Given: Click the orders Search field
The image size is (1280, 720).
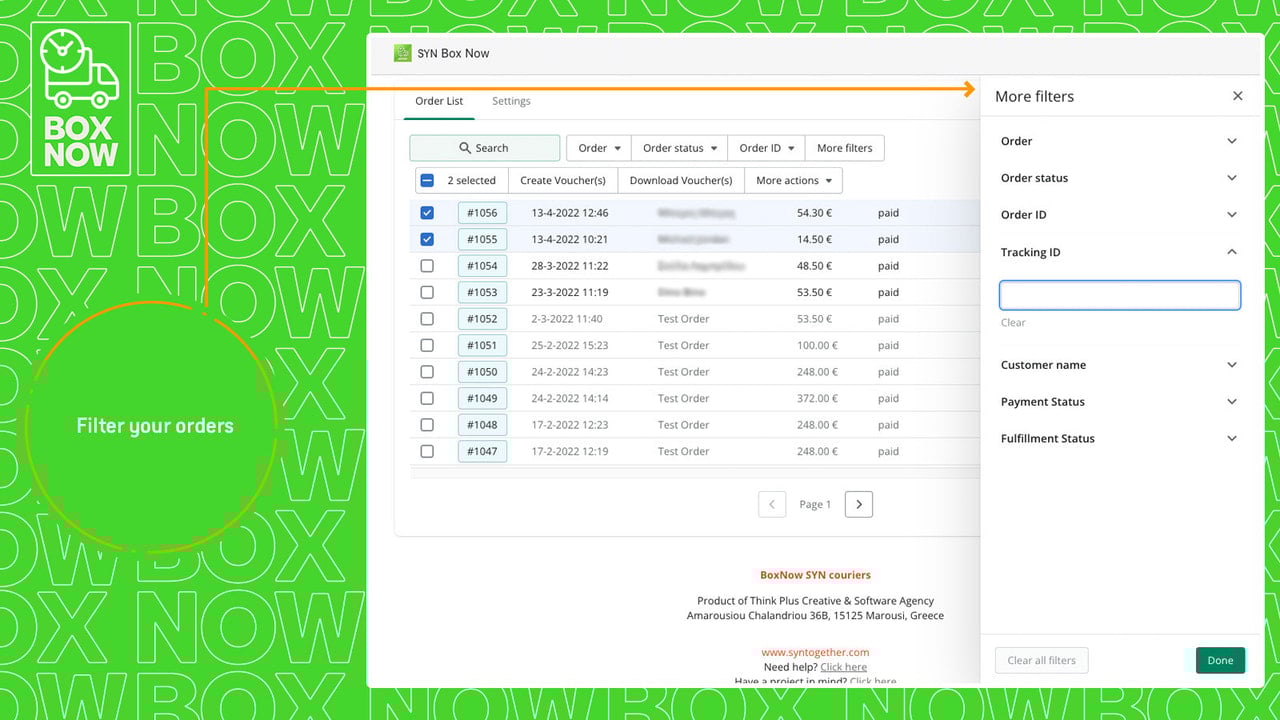Looking at the screenshot, I should [484, 148].
